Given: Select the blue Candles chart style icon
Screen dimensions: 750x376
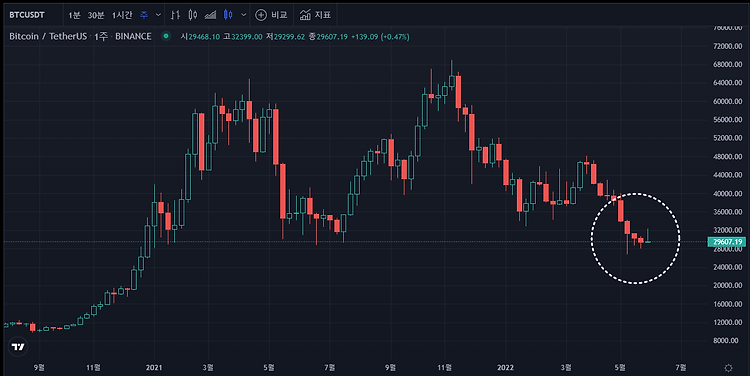Looking at the screenshot, I should click(228, 15).
